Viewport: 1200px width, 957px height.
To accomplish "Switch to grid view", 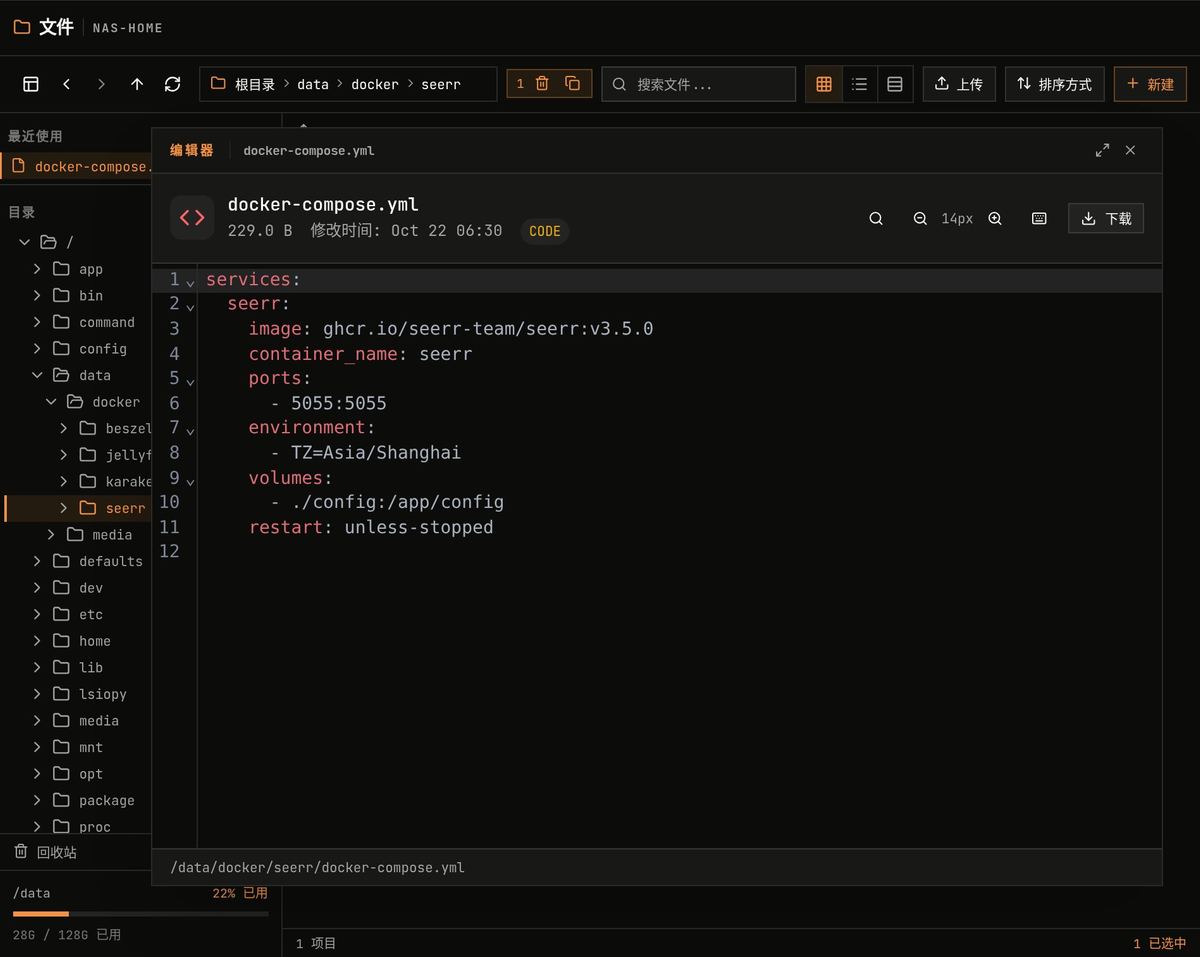I will click(x=824, y=84).
